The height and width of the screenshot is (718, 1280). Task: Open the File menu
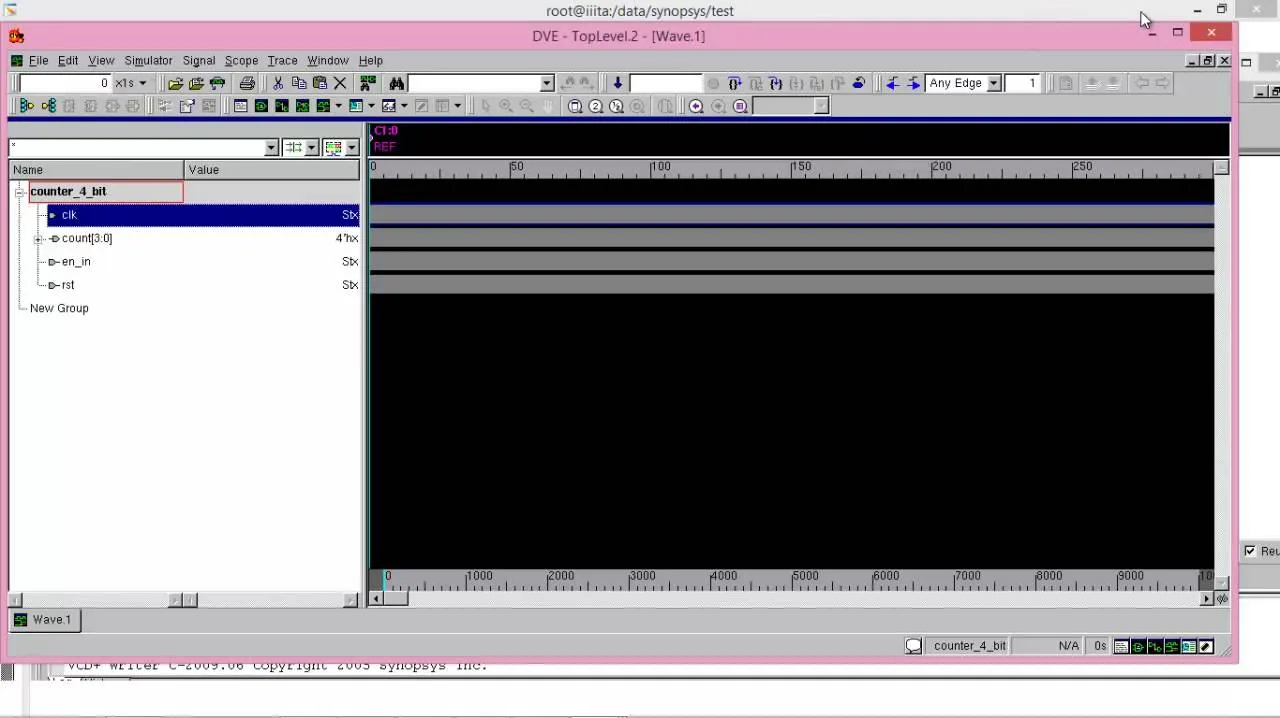(x=38, y=60)
